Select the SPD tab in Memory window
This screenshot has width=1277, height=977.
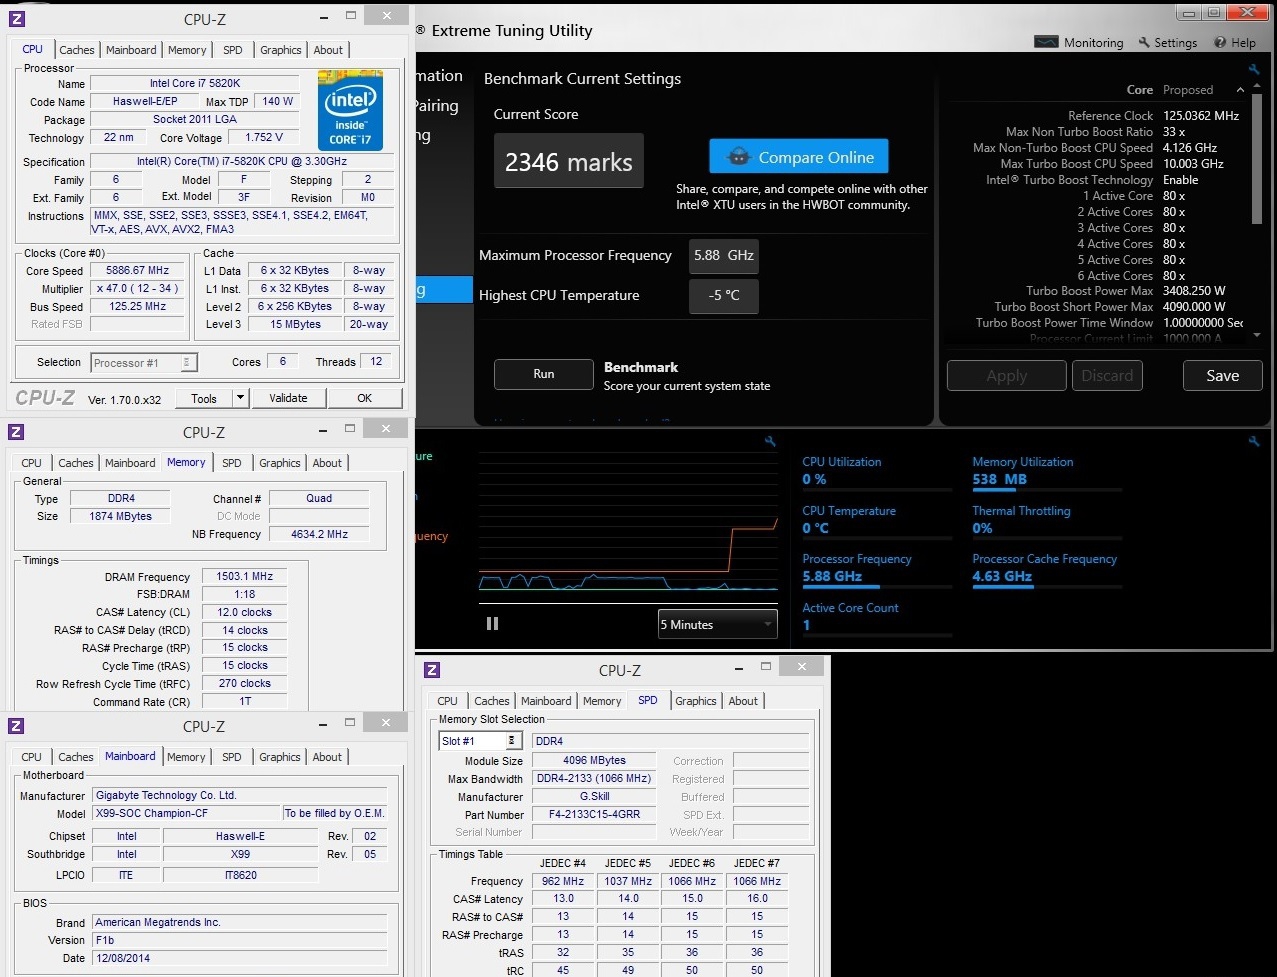[232, 463]
